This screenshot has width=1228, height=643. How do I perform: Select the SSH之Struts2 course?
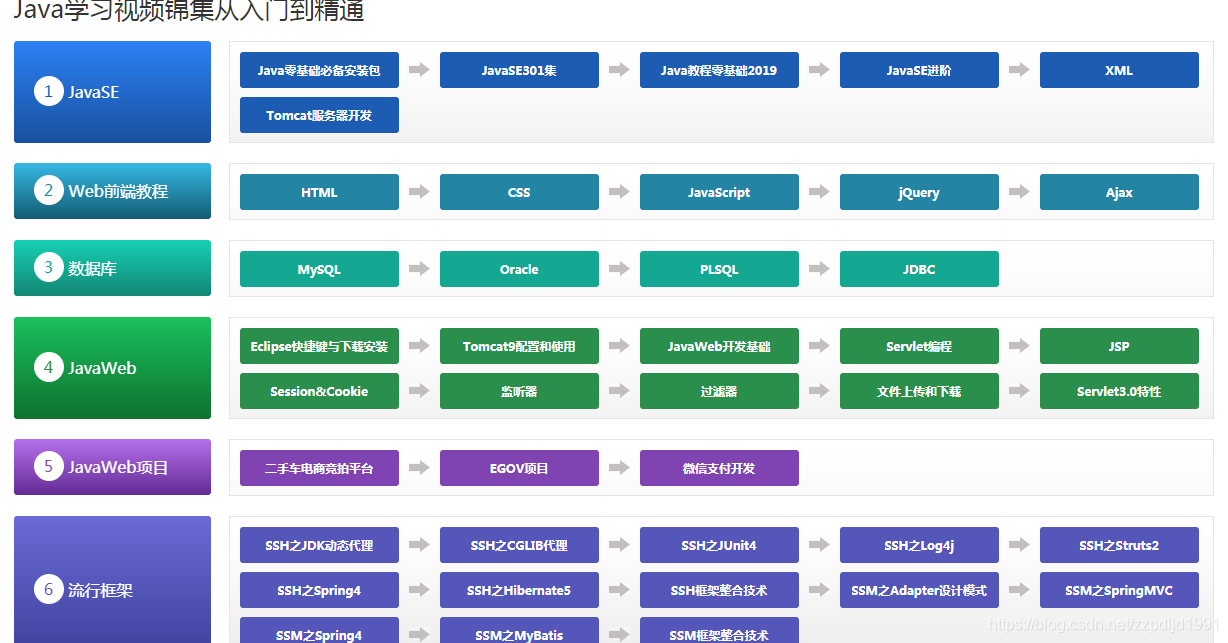coord(1119,545)
